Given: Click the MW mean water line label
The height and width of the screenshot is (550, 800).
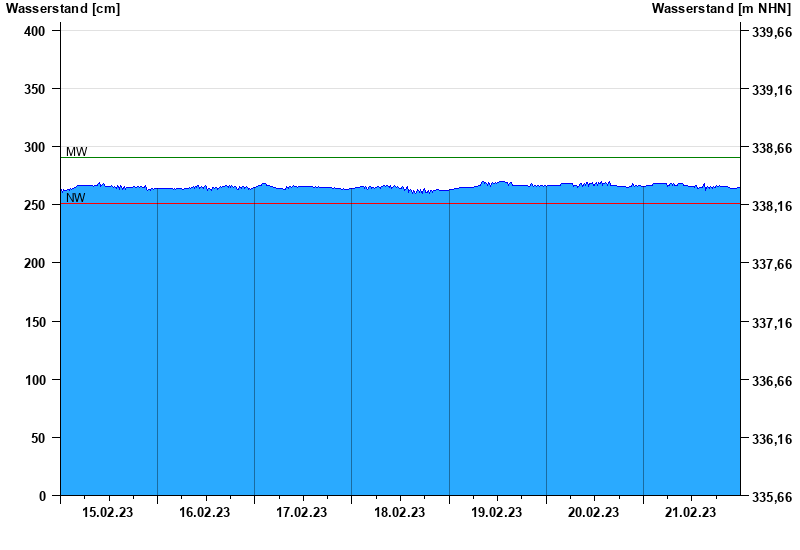Looking at the screenshot, I should click(76, 152).
